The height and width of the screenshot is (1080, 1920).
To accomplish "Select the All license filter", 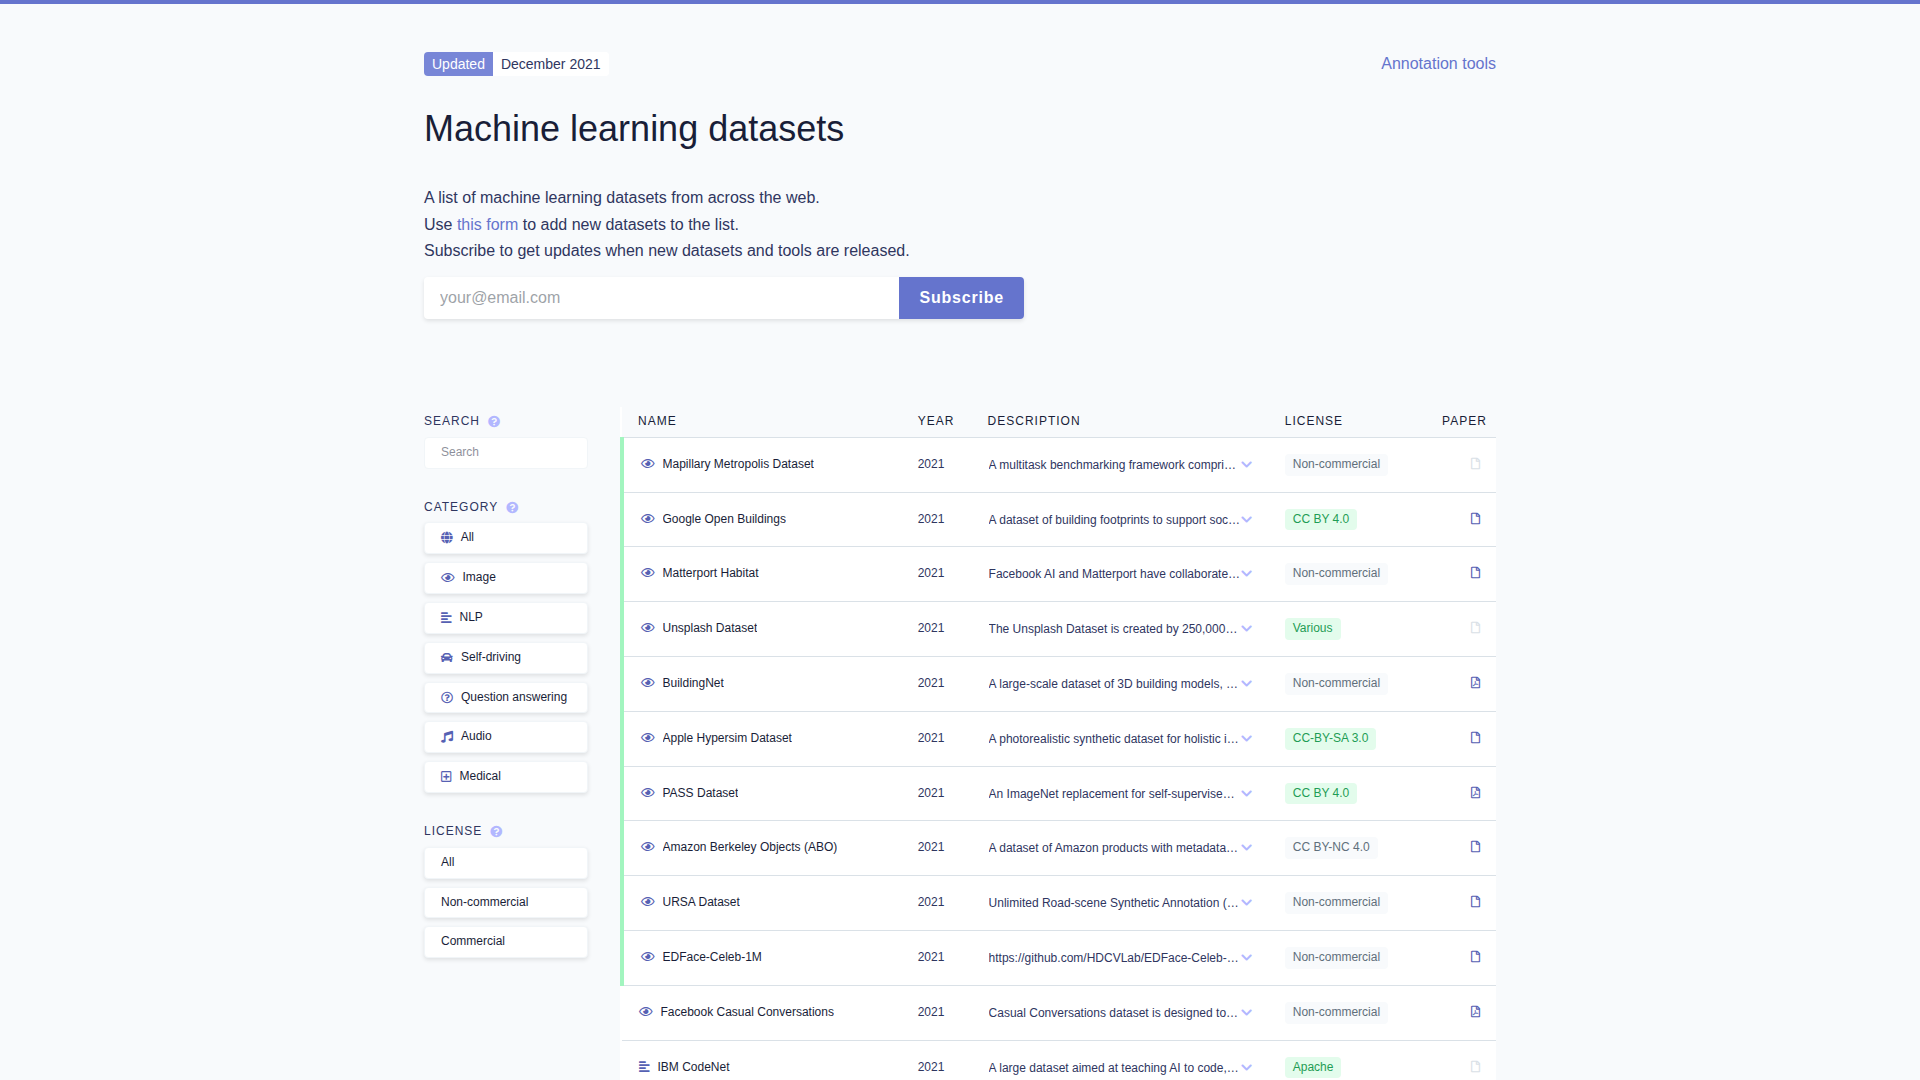I will tap(506, 862).
